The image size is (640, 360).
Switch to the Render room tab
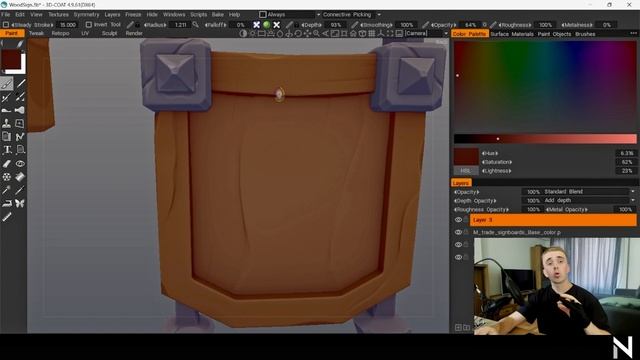point(134,33)
